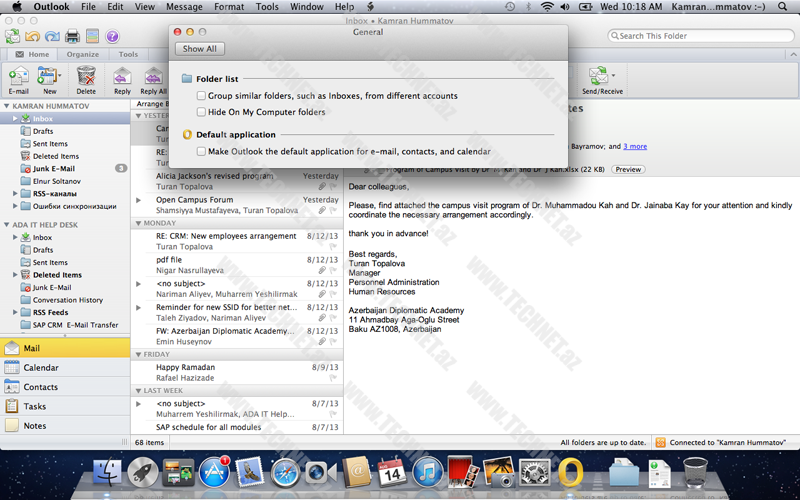The height and width of the screenshot is (500, 800).
Task: Click the Print icon in the toolbar
Action: [x=72, y=36]
